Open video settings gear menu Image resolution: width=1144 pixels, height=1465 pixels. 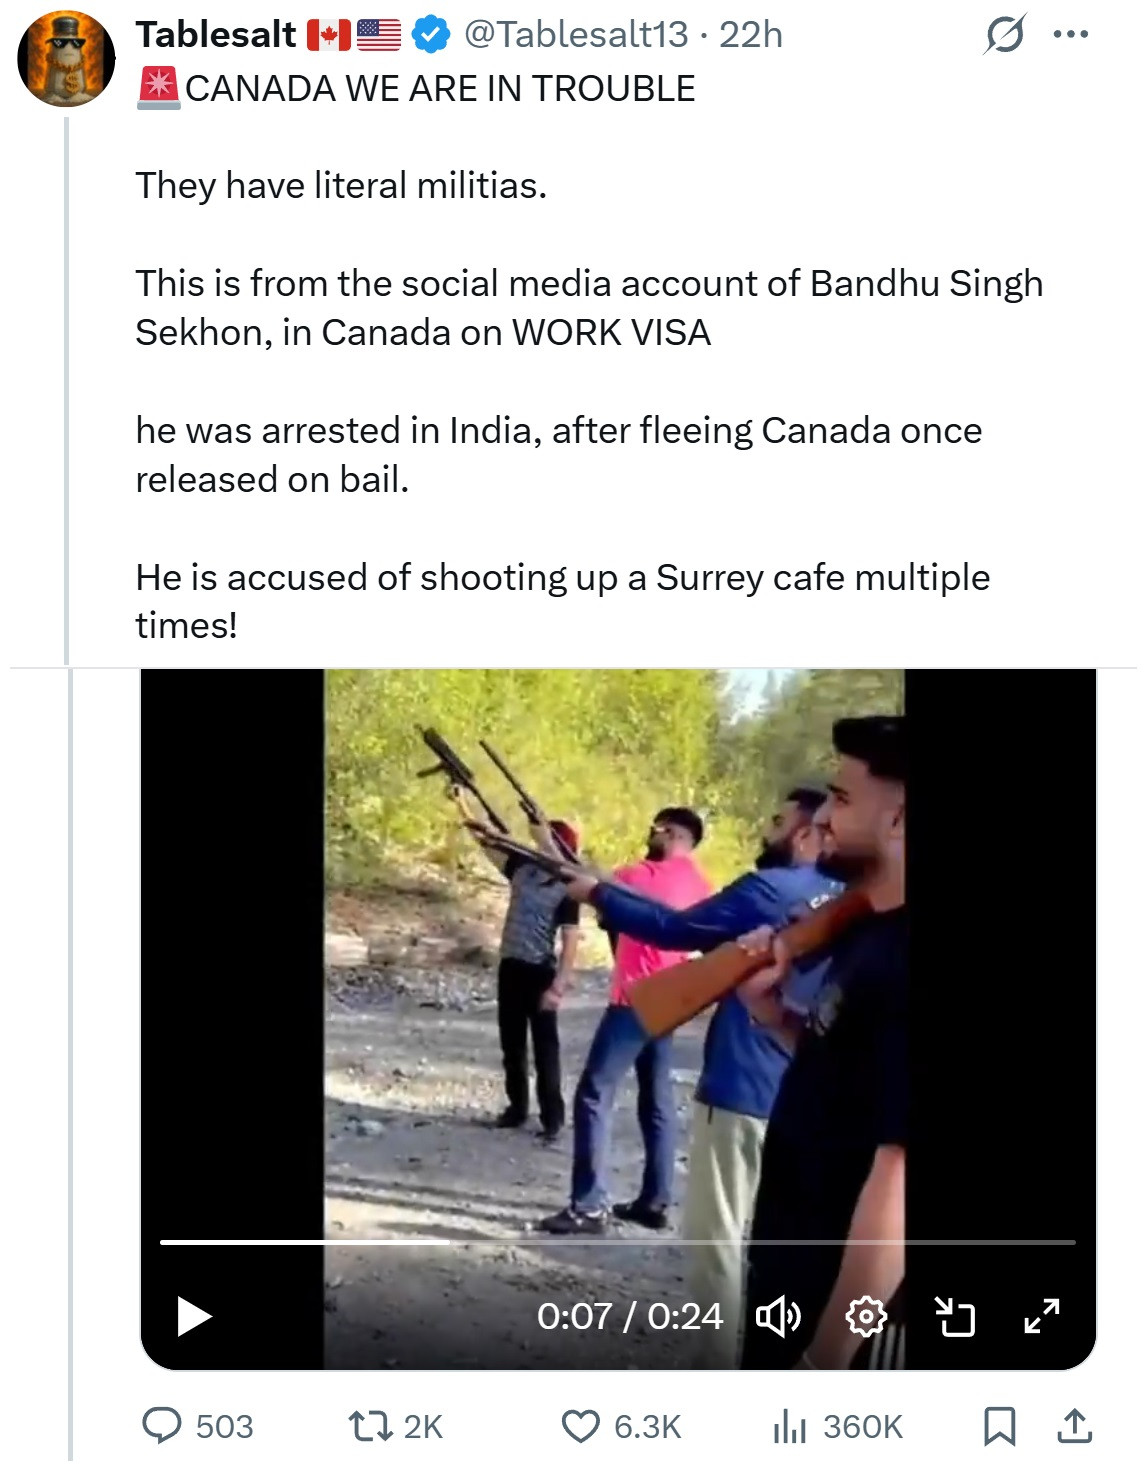(866, 1316)
